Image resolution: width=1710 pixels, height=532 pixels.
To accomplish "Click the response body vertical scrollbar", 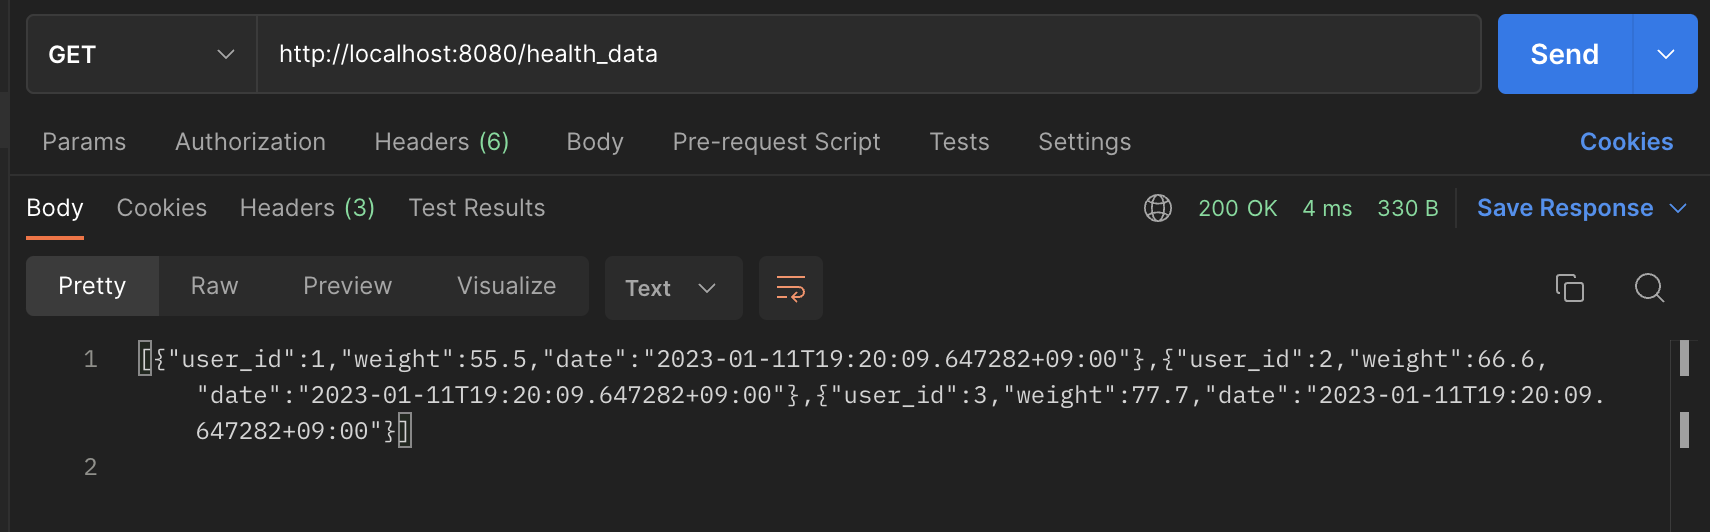I will [x=1684, y=358].
